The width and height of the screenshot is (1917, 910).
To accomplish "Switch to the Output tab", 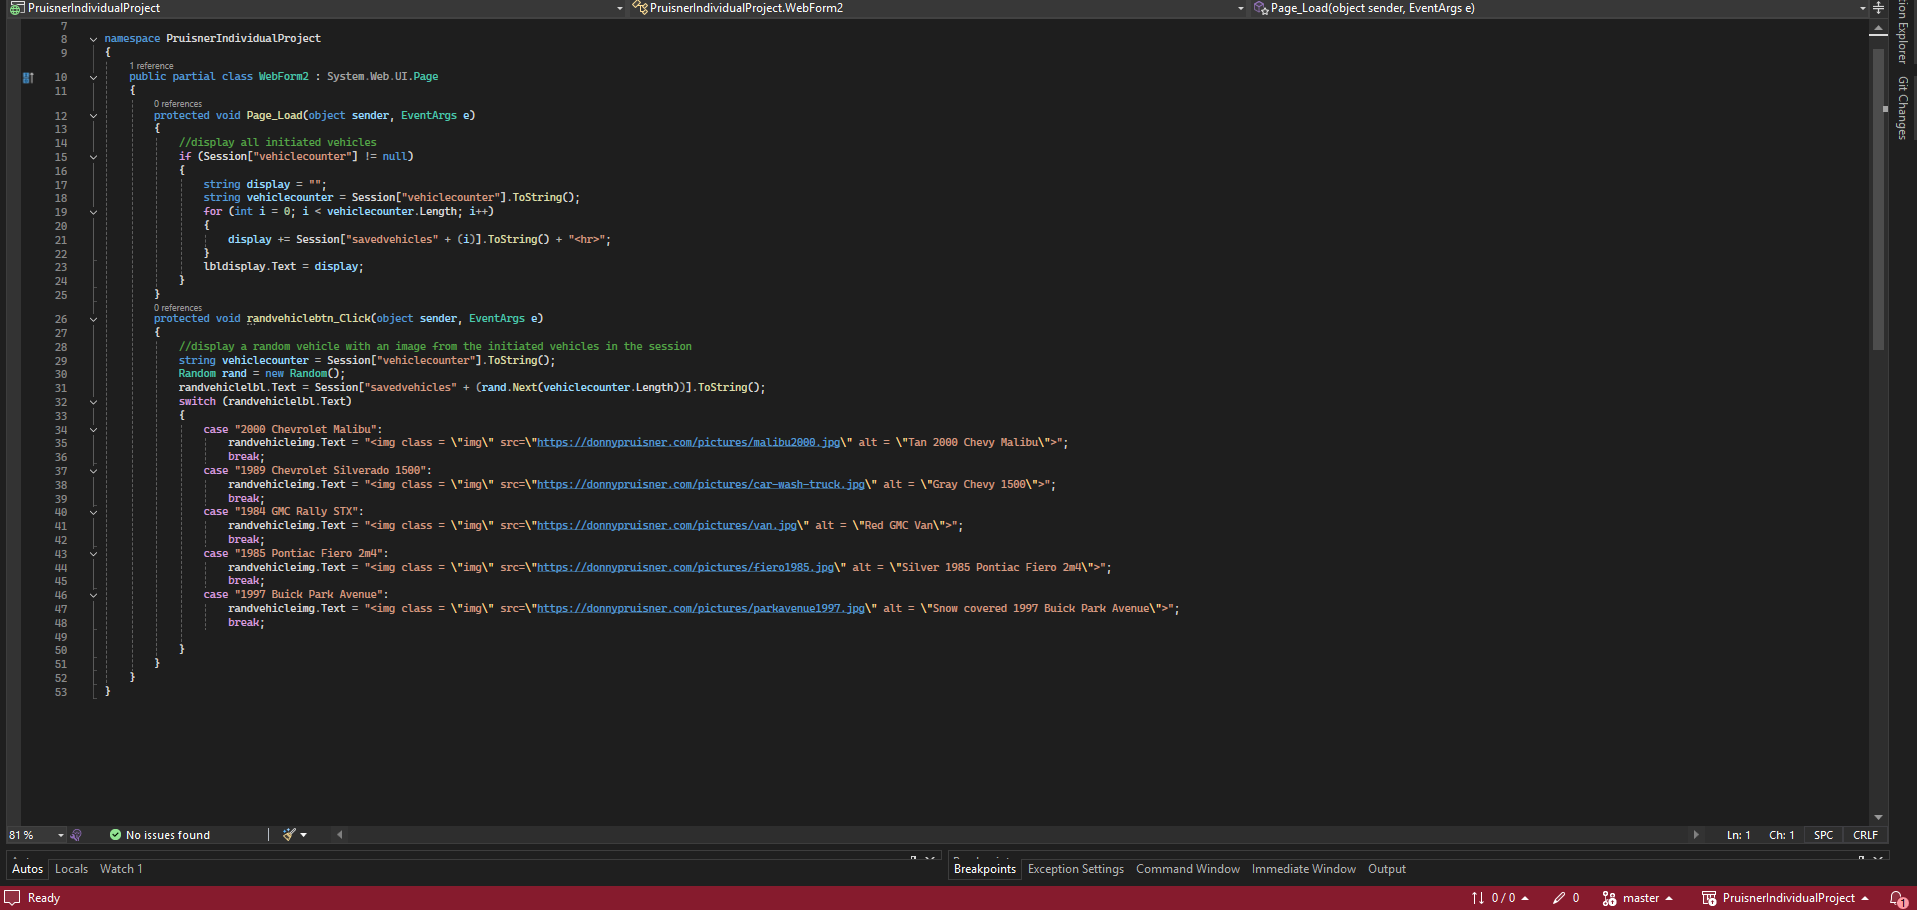I will point(1387,869).
